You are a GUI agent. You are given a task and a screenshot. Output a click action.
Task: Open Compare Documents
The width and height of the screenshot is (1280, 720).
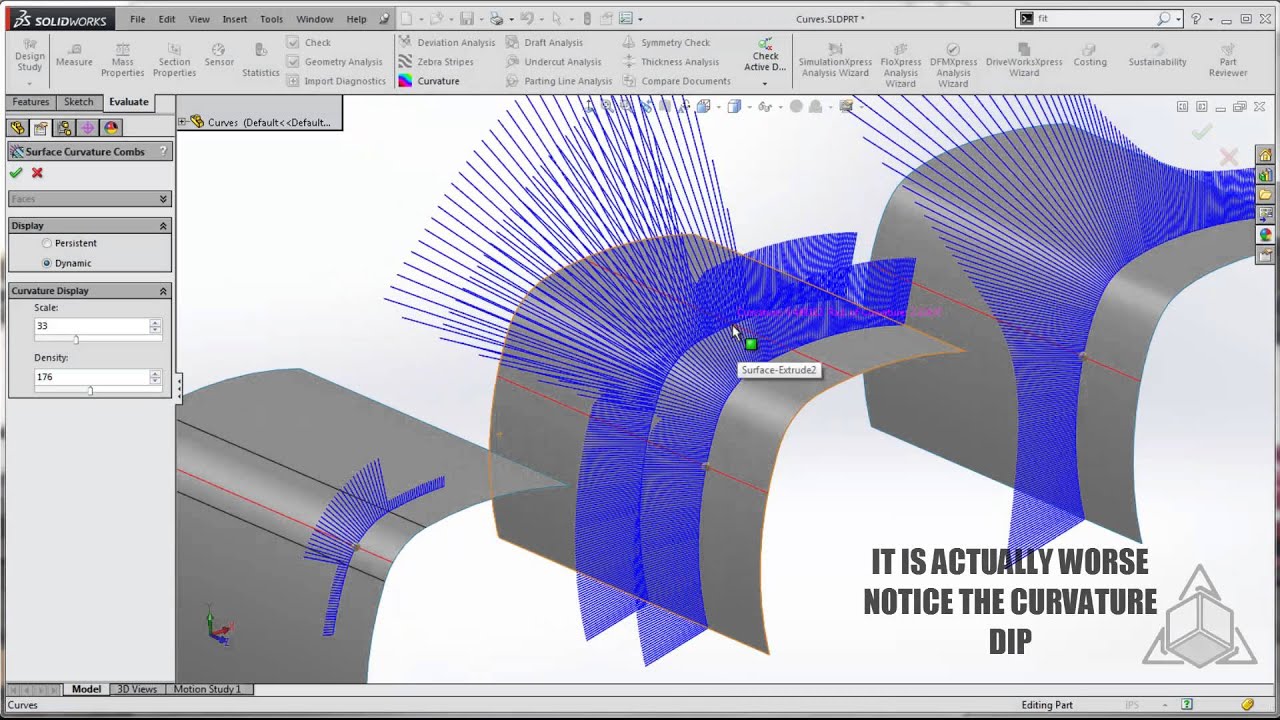[x=676, y=81]
